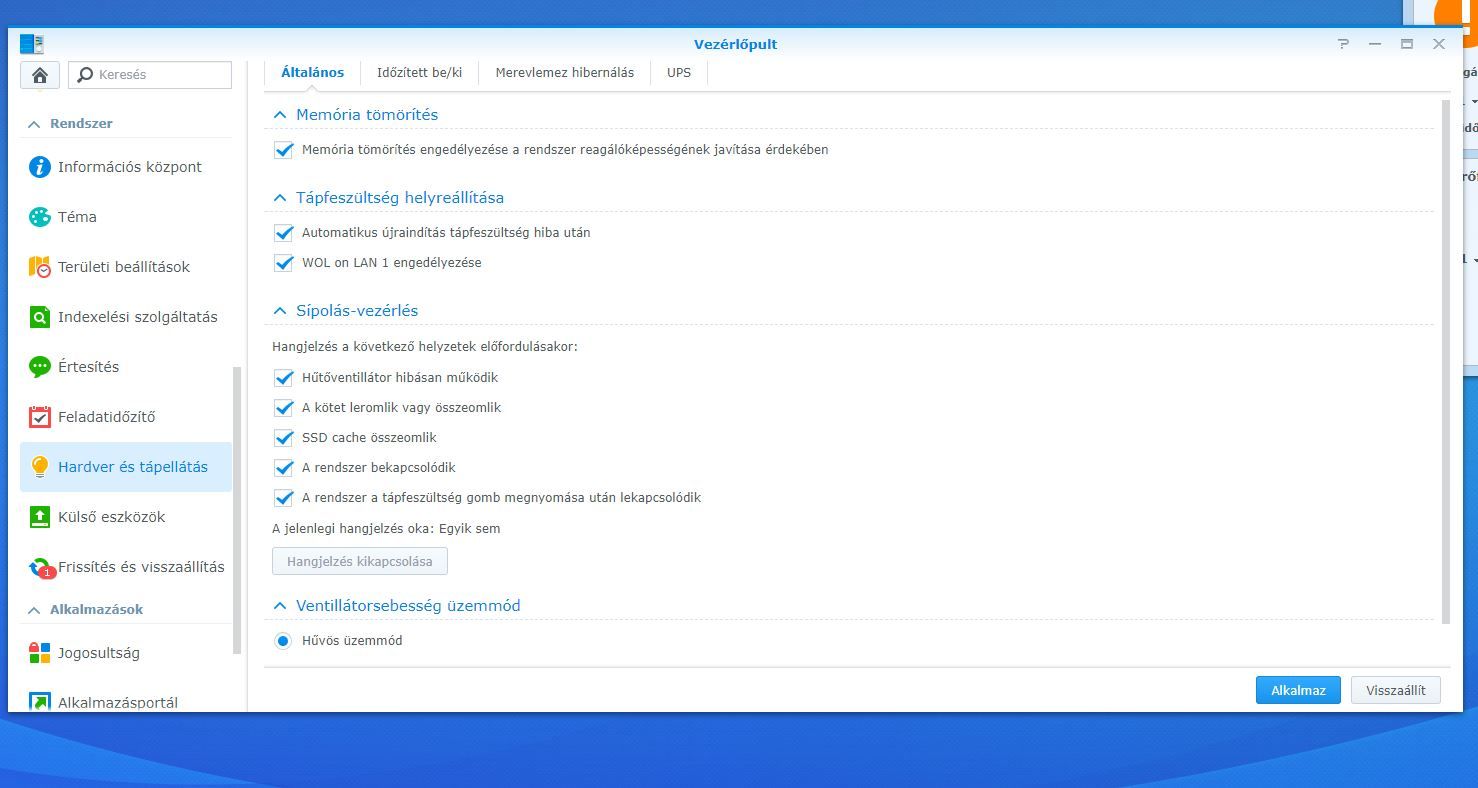Image resolution: width=1478 pixels, height=788 pixels.
Task: Toggle Memória tömörítés engedélyezése checkbox
Action: [283, 150]
